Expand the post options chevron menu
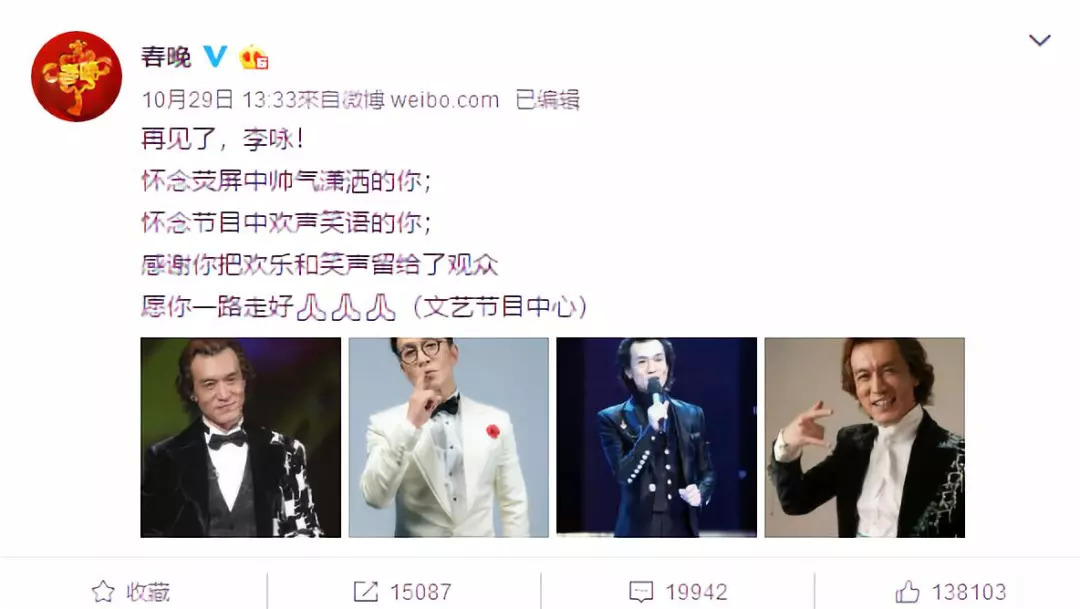Viewport: 1080px width, 609px height. pos(1039,40)
